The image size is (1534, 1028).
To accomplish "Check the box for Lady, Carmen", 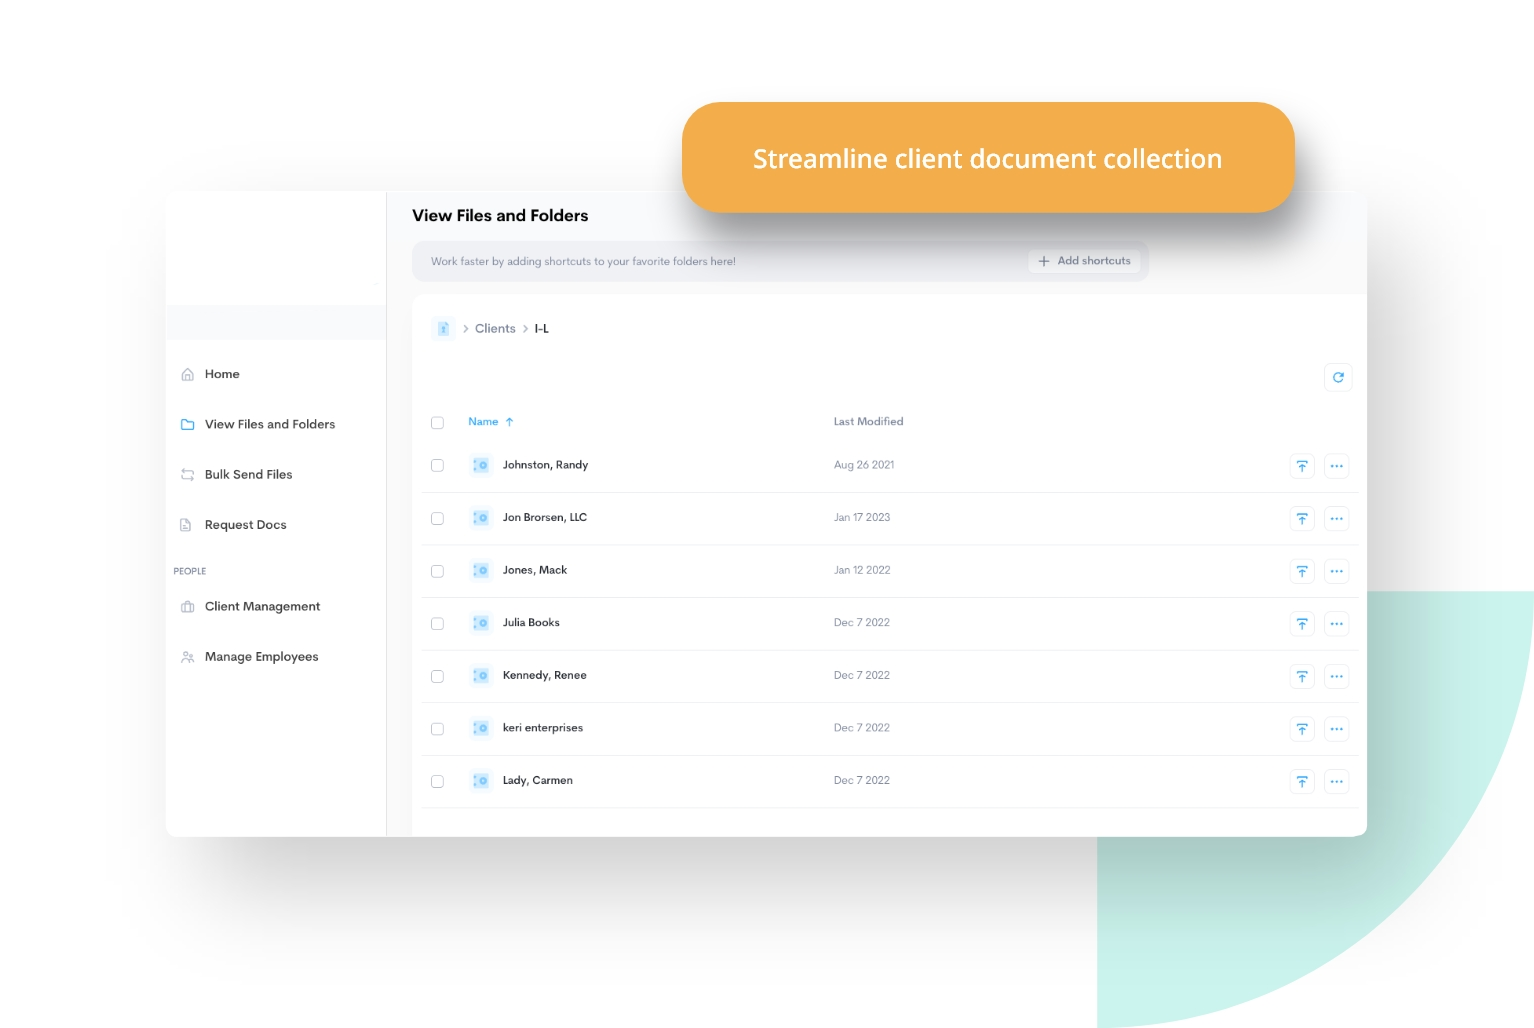I will coord(437,781).
